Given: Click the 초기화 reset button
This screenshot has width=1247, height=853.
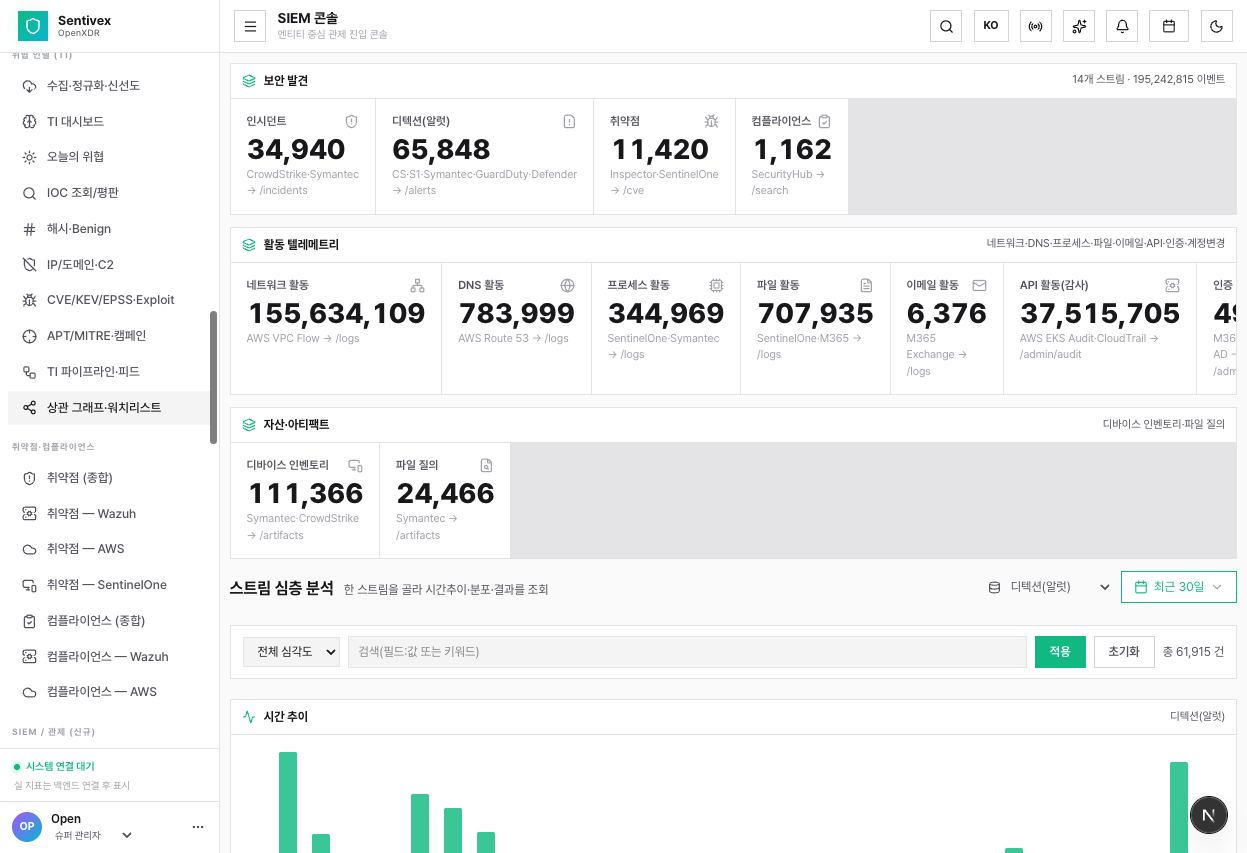Looking at the screenshot, I should 1124,652.
